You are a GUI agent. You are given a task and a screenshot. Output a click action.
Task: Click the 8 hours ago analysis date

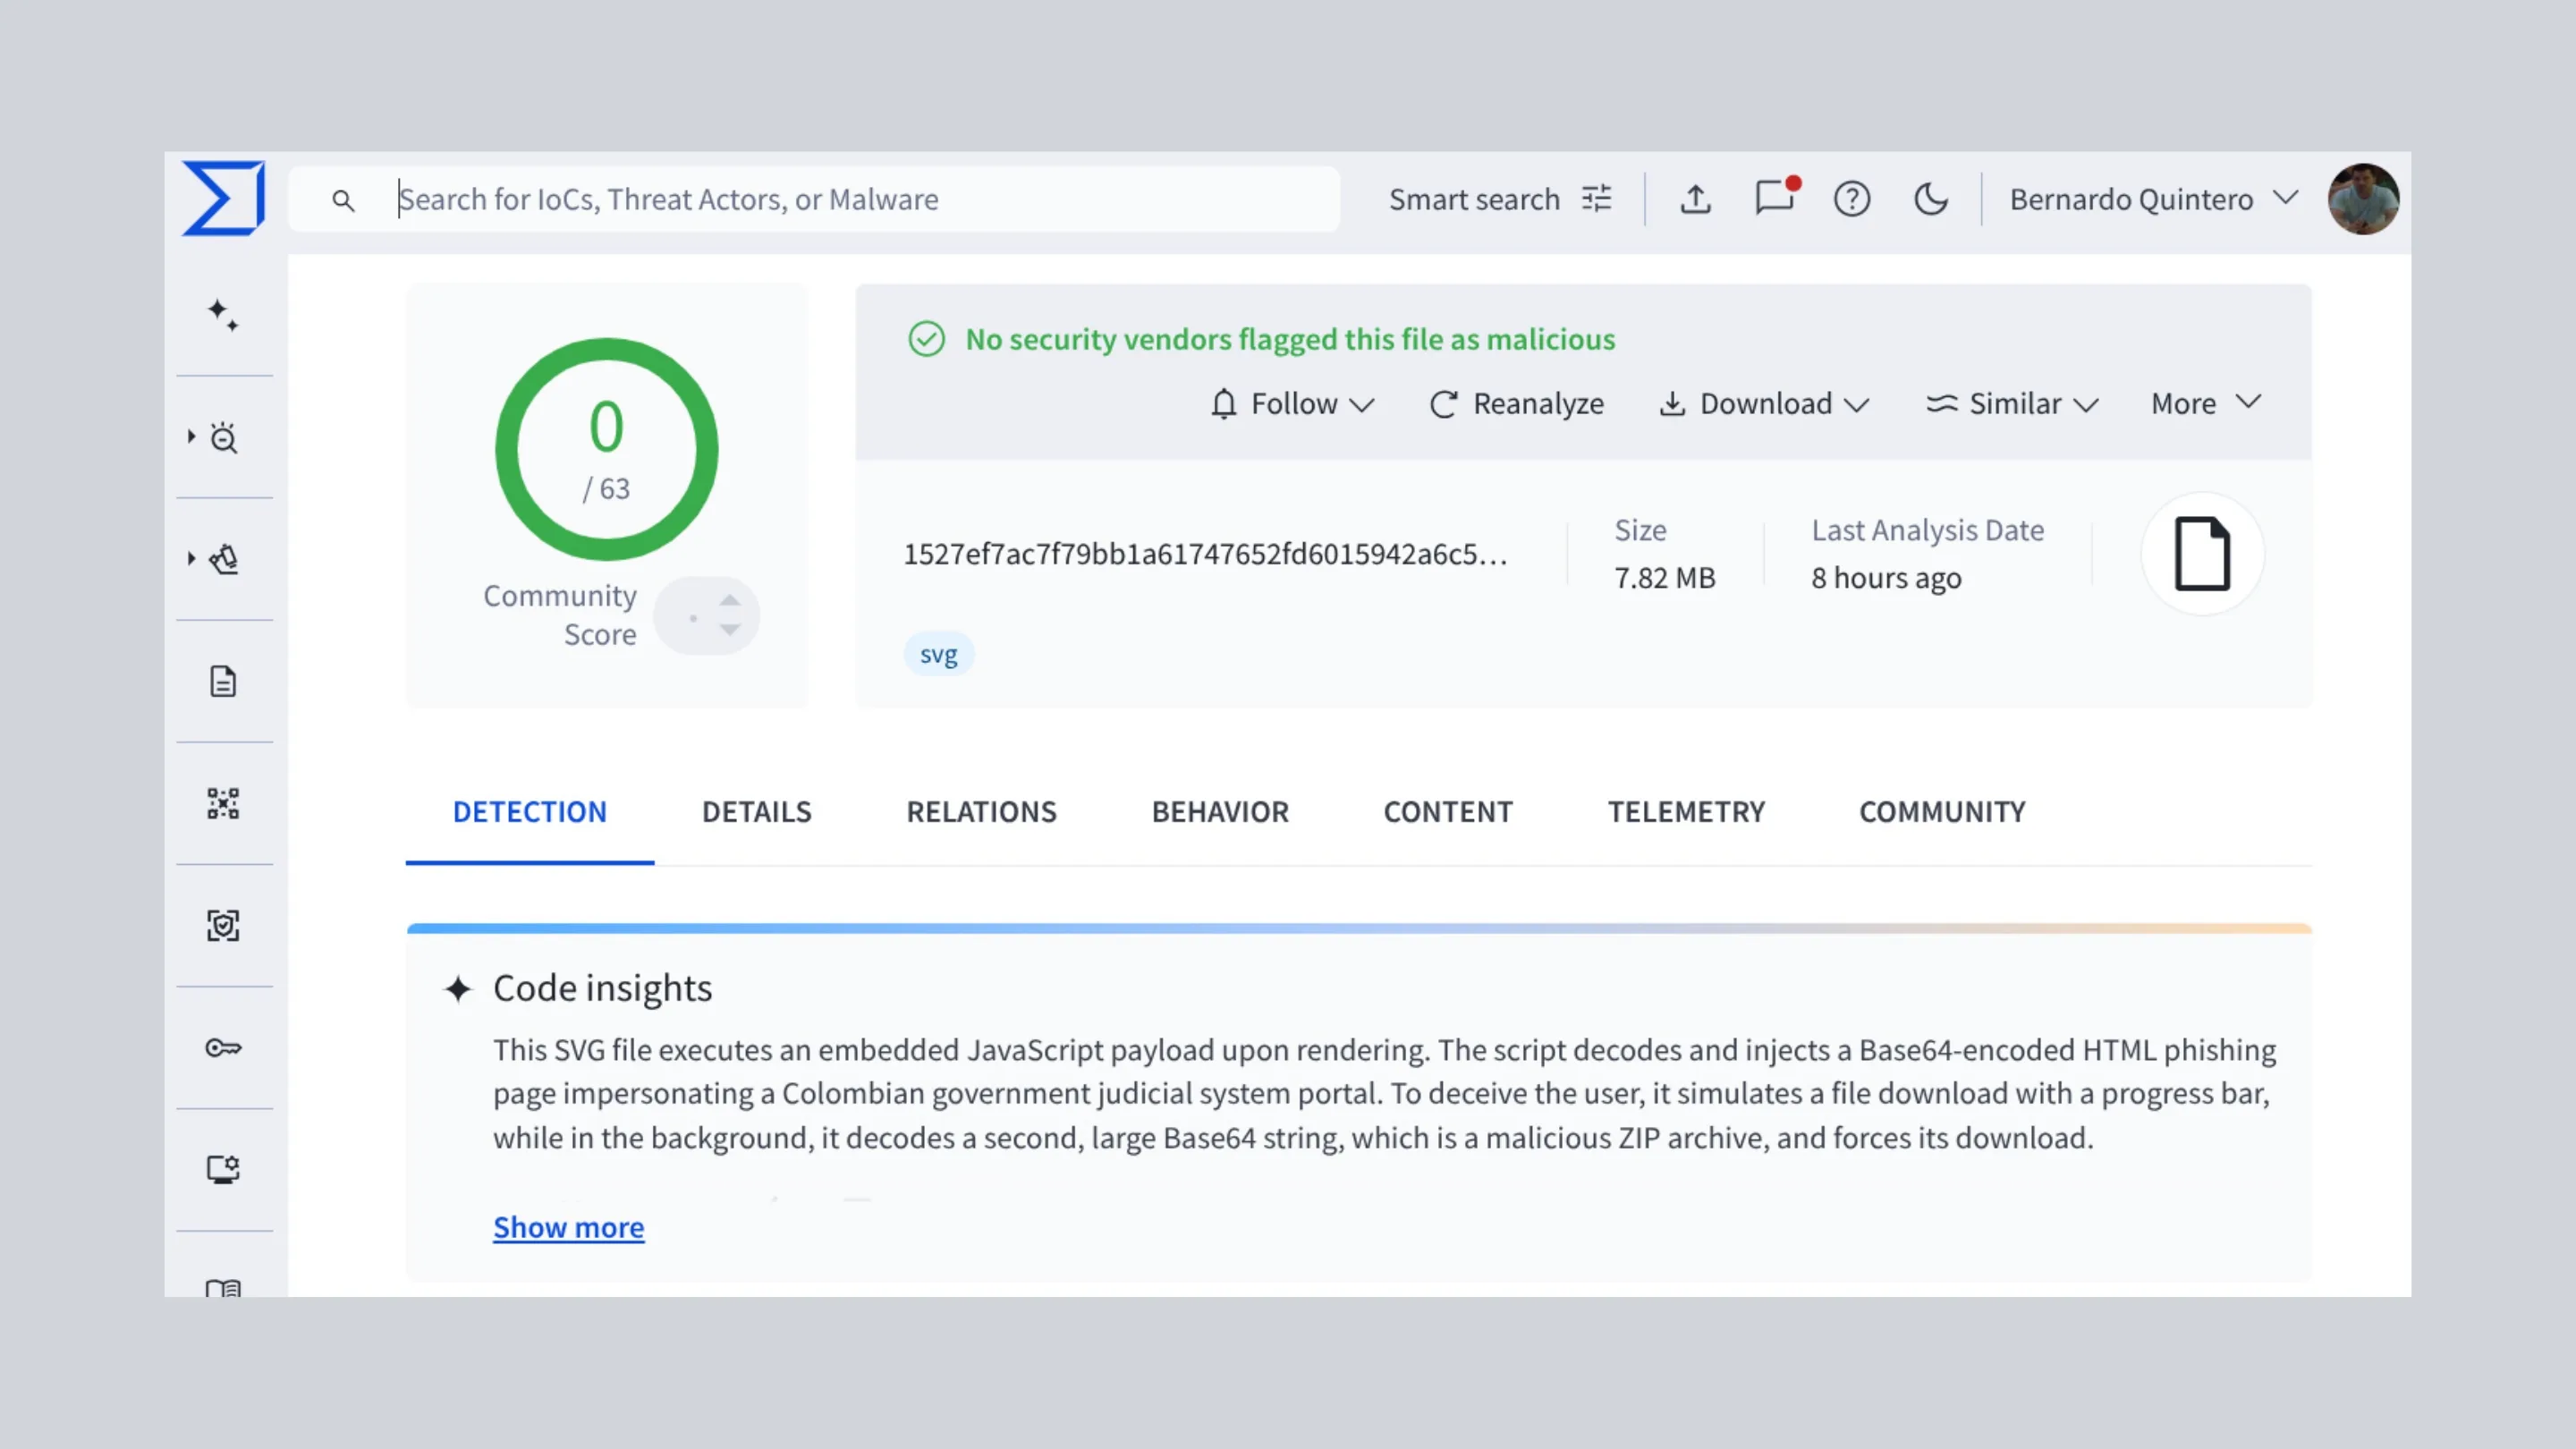tap(1886, 578)
